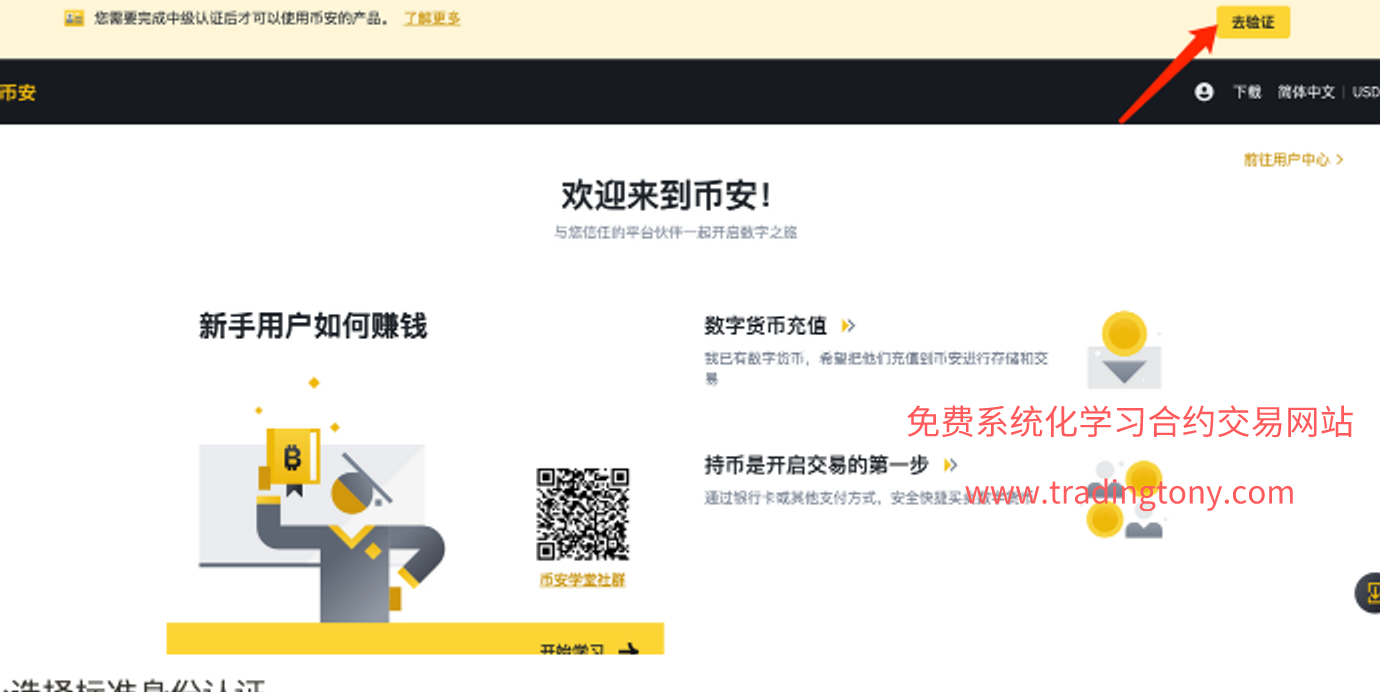
Task: Click the 币安 logo in the header
Action: point(17,92)
